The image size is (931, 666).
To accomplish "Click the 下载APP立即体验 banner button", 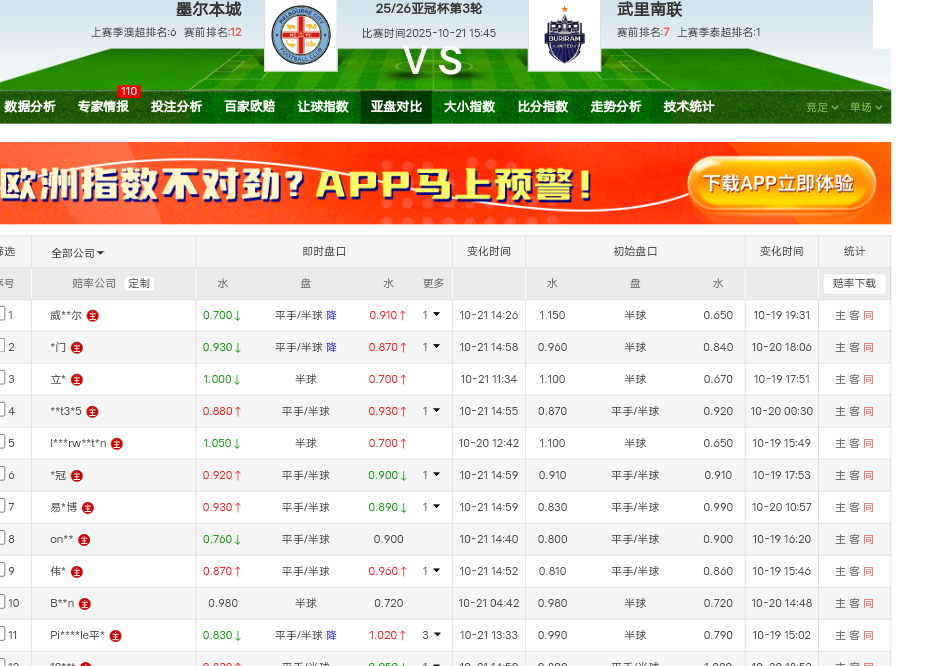I will (x=781, y=184).
